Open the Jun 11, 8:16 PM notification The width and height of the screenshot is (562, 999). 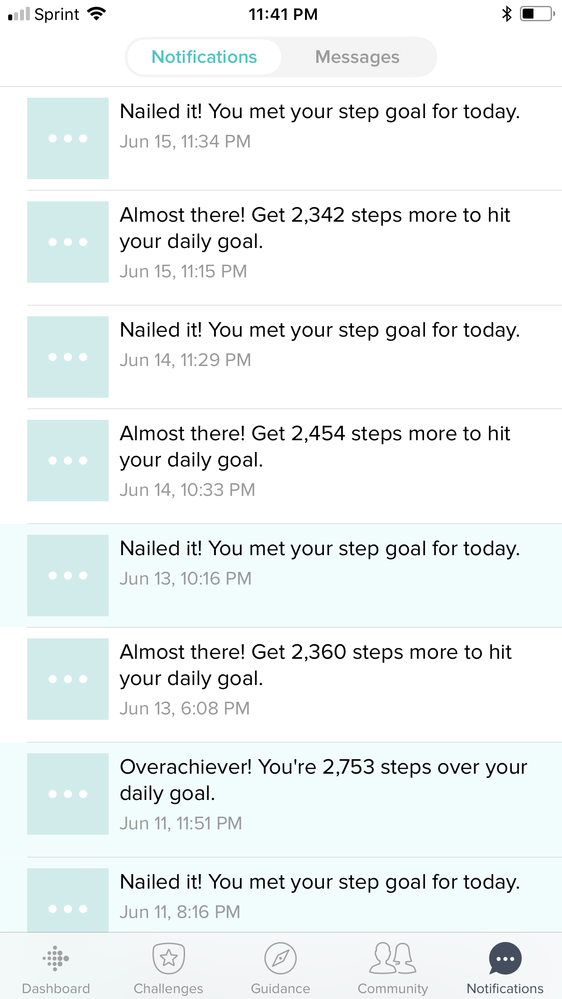(281, 895)
